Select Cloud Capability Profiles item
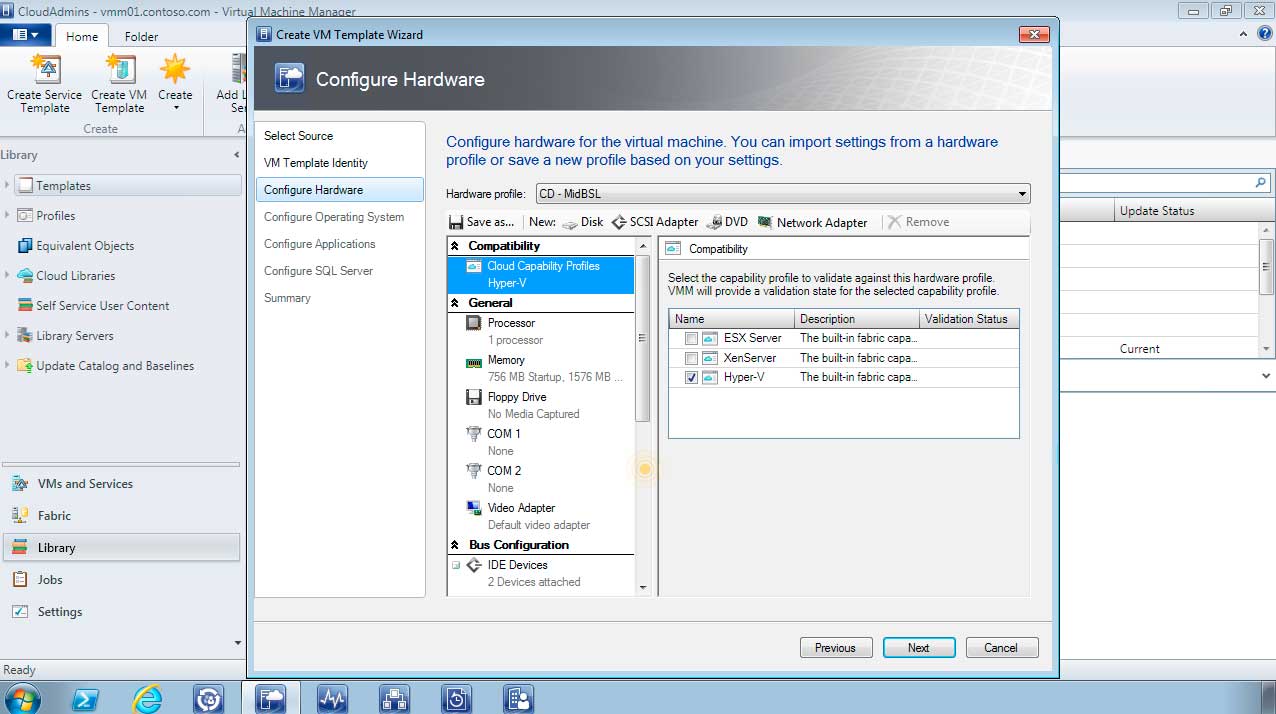The image size is (1276, 714). (541, 274)
